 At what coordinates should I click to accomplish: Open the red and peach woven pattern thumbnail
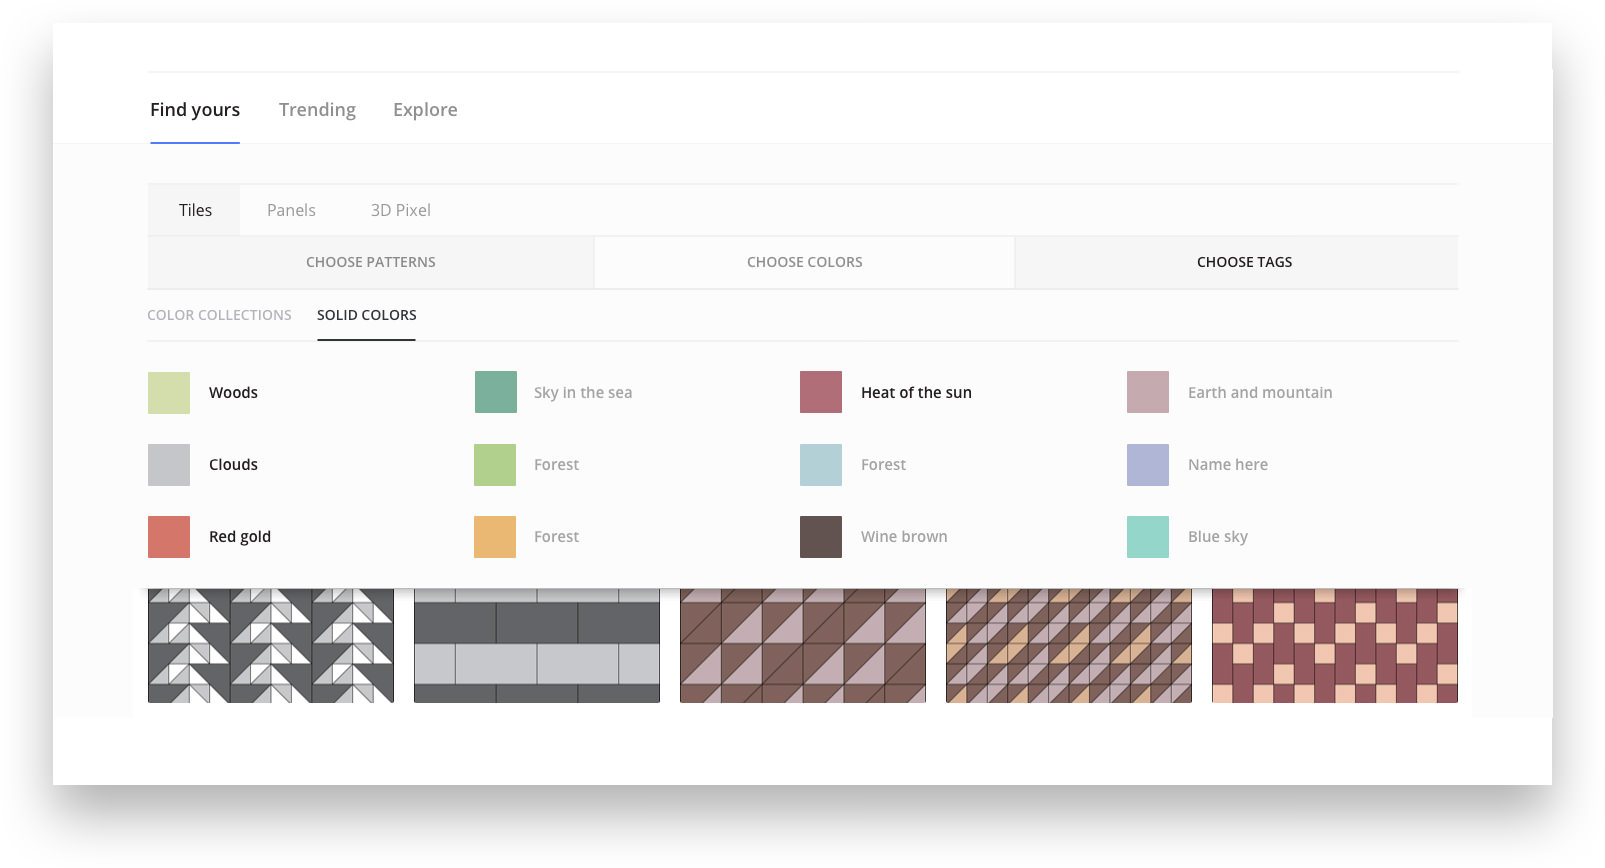1334,645
